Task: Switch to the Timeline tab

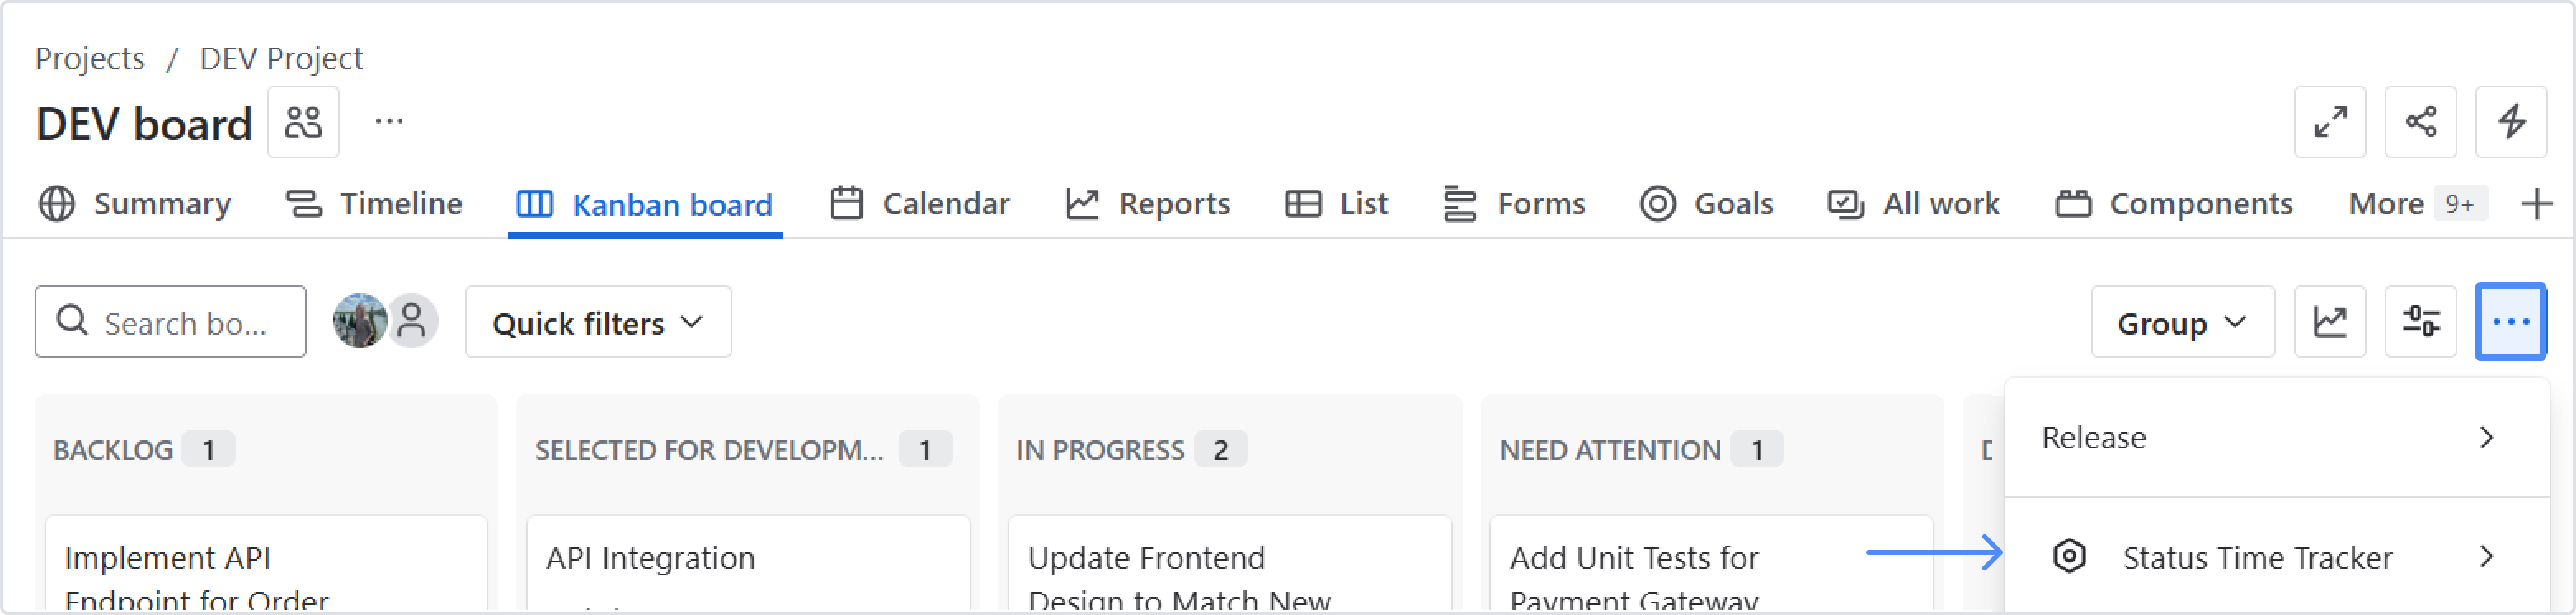Action: tap(375, 204)
